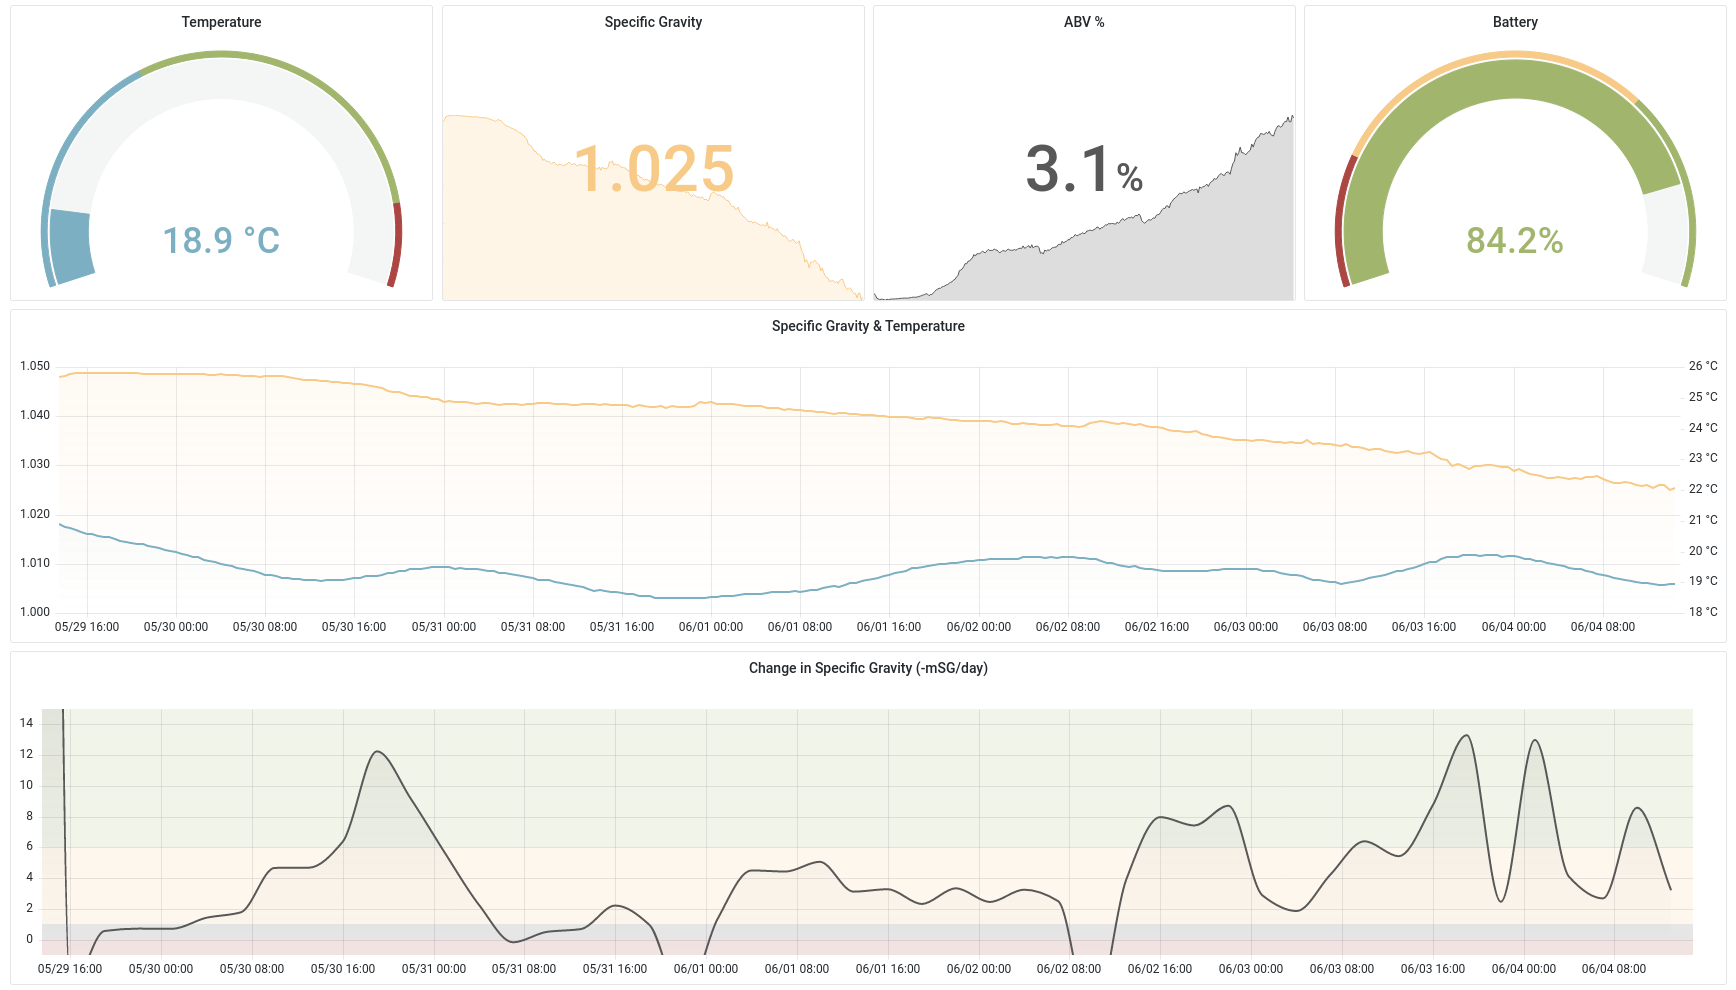The height and width of the screenshot is (990, 1736).
Task: Open the Change in Specific Gravity panel title
Action: coord(867,668)
